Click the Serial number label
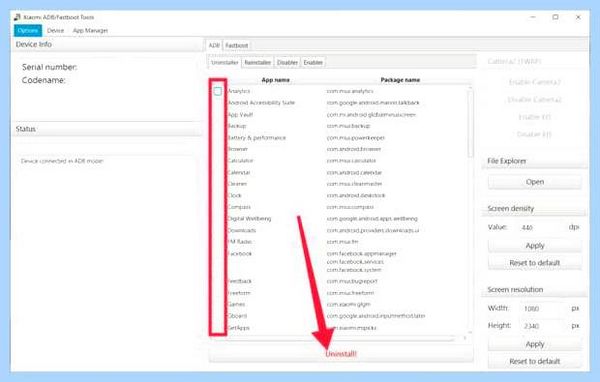Image resolution: width=600 pixels, height=382 pixels. coord(49,67)
